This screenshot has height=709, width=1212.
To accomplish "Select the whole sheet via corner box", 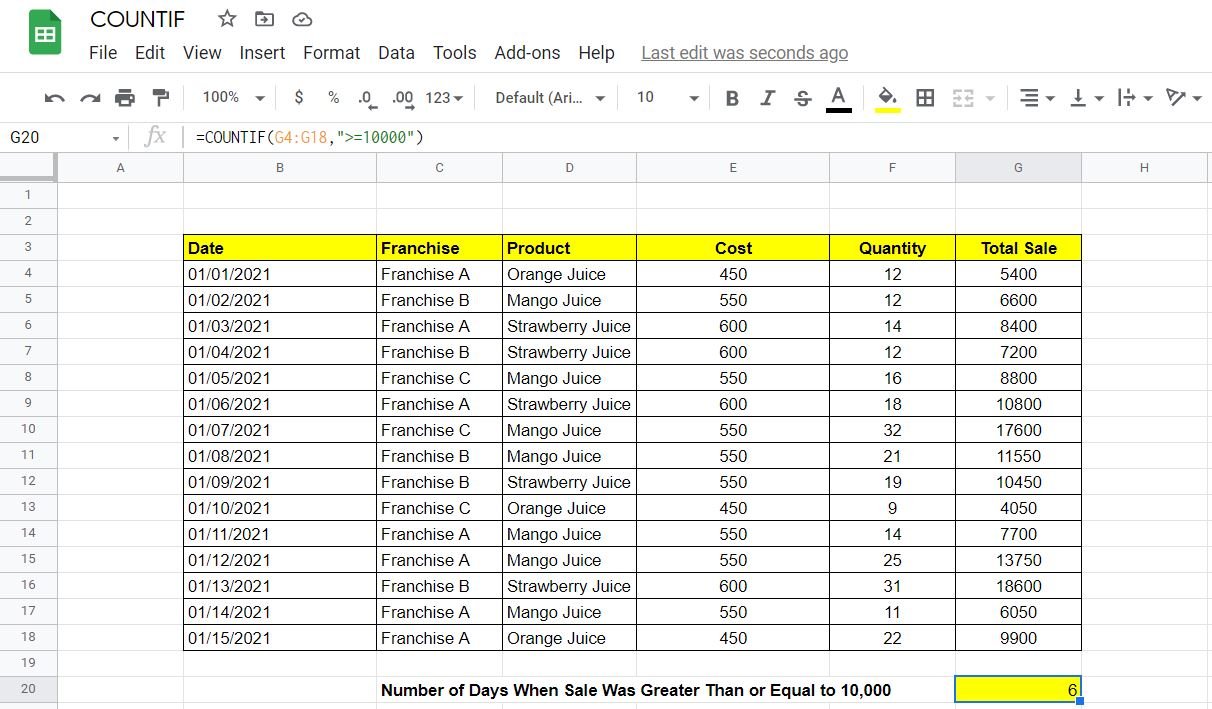I will pos(28,168).
